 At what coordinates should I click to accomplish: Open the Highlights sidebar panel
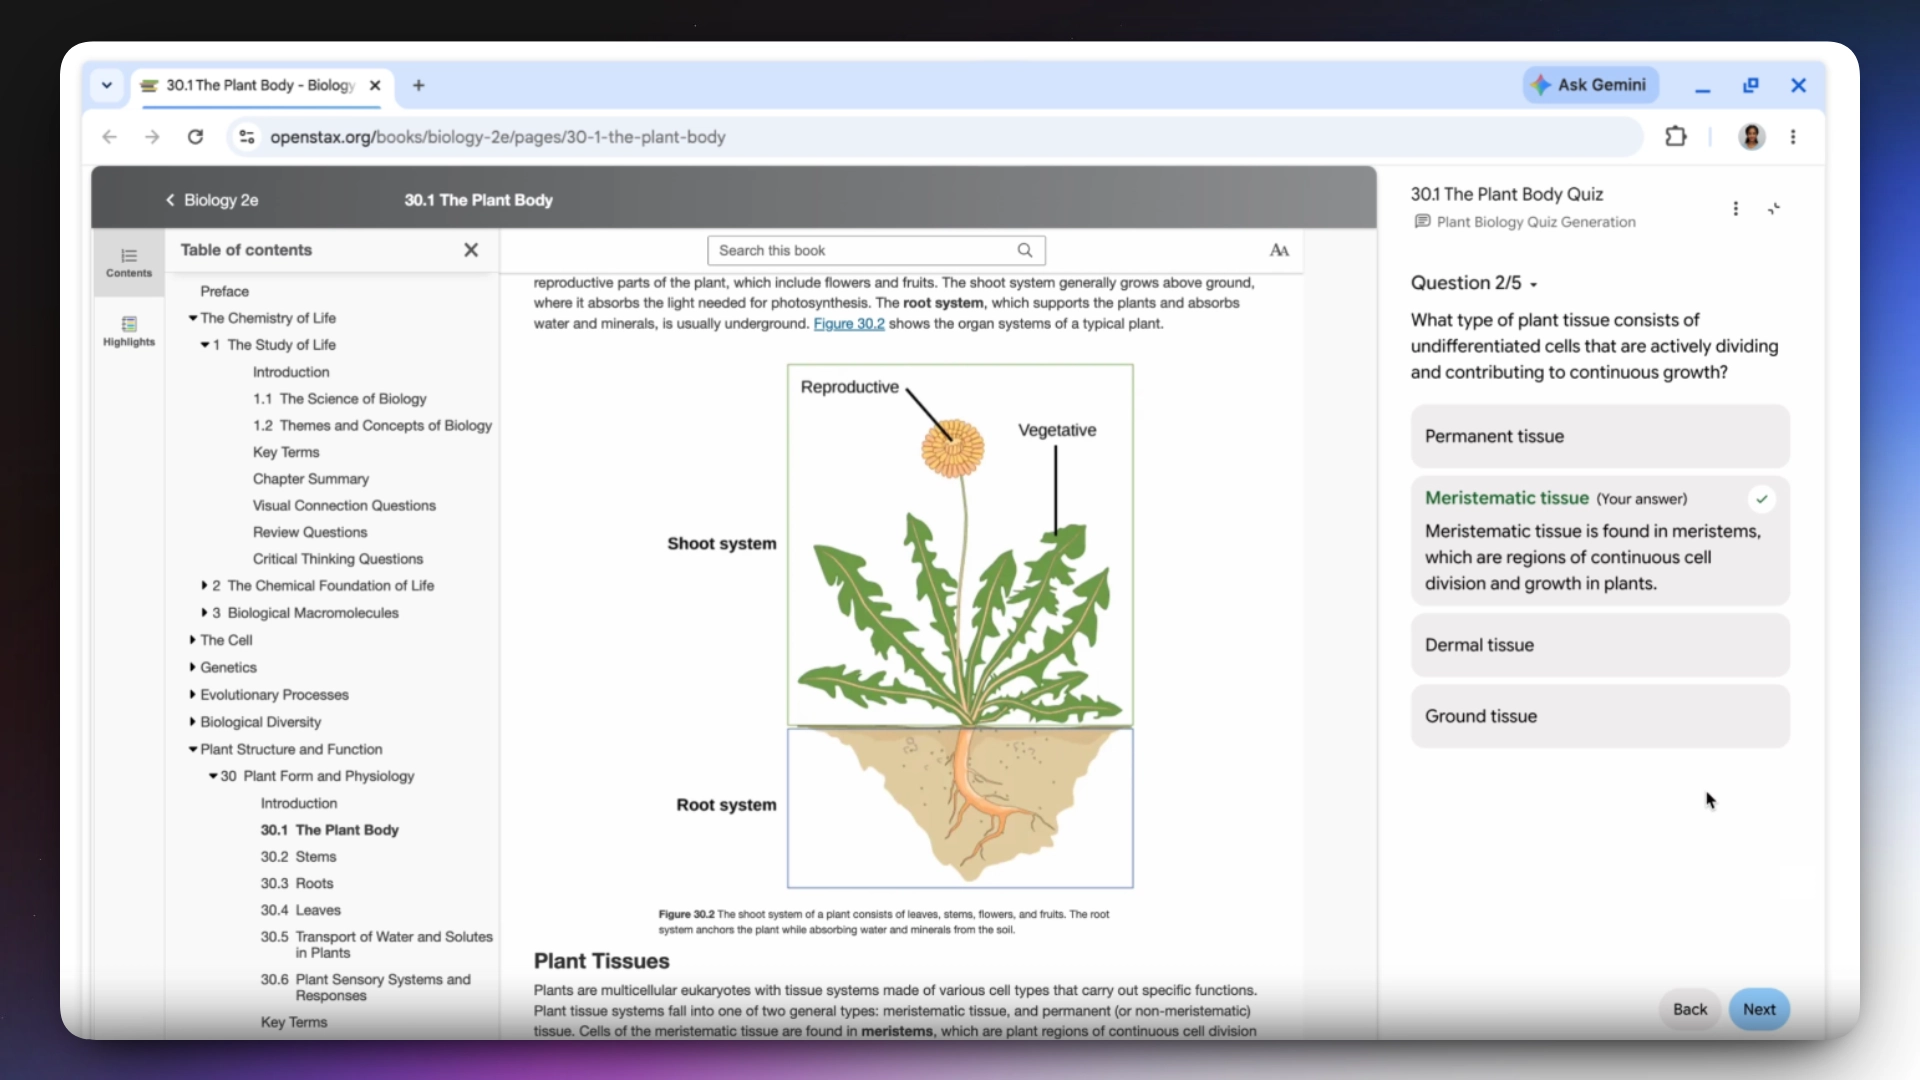129,330
